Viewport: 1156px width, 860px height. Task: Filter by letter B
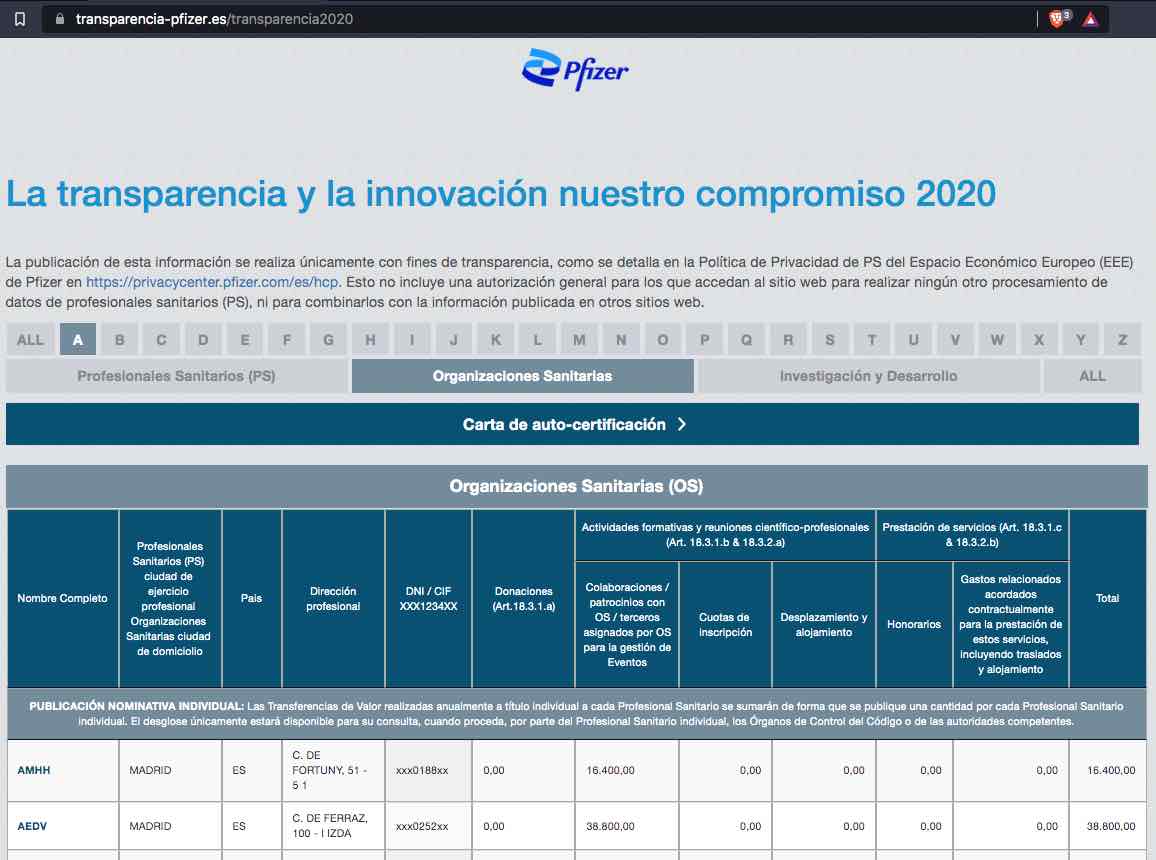click(119, 340)
